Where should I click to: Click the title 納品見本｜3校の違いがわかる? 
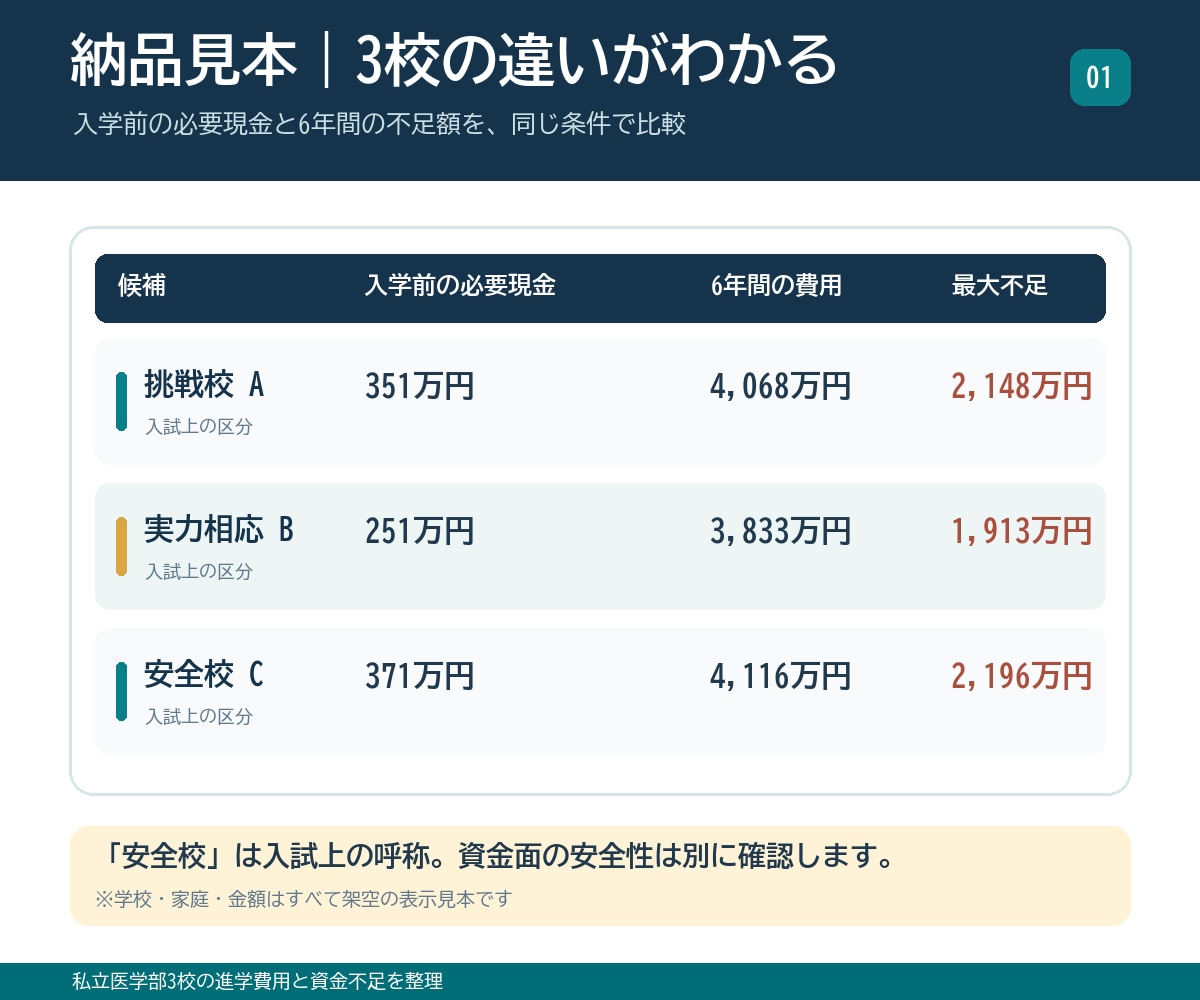point(453,60)
